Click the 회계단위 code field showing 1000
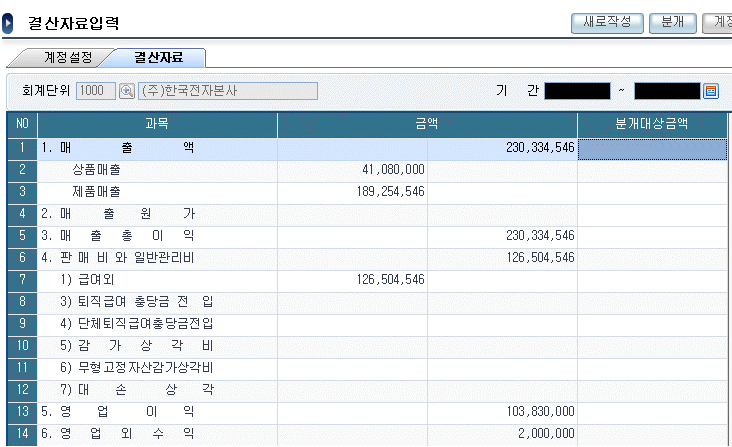The image size is (732, 447). tap(96, 91)
